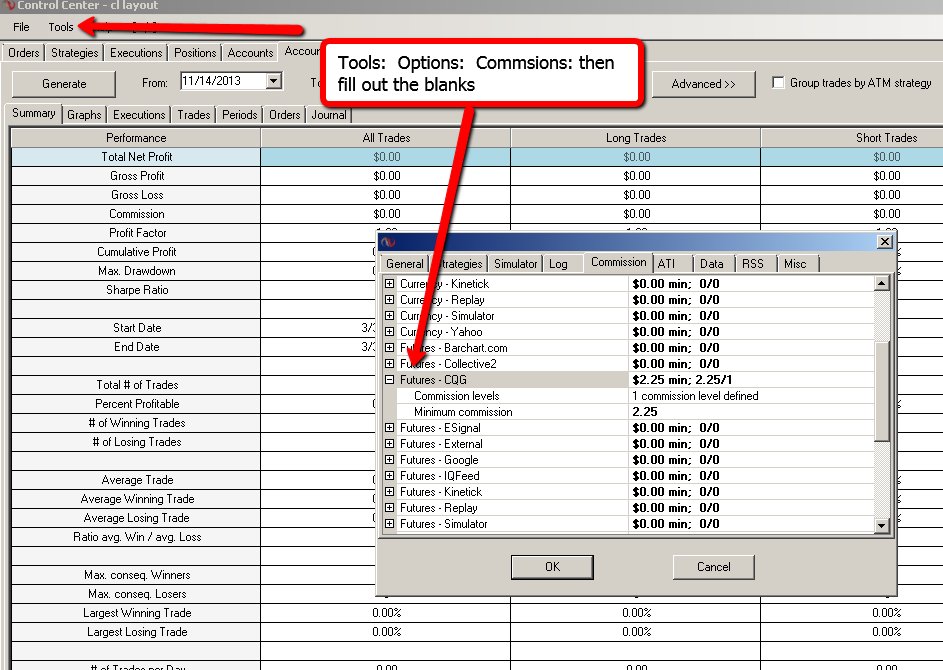Click the Minimum commission value 2.25
Image resolution: width=943 pixels, height=670 pixels.
tap(751, 412)
